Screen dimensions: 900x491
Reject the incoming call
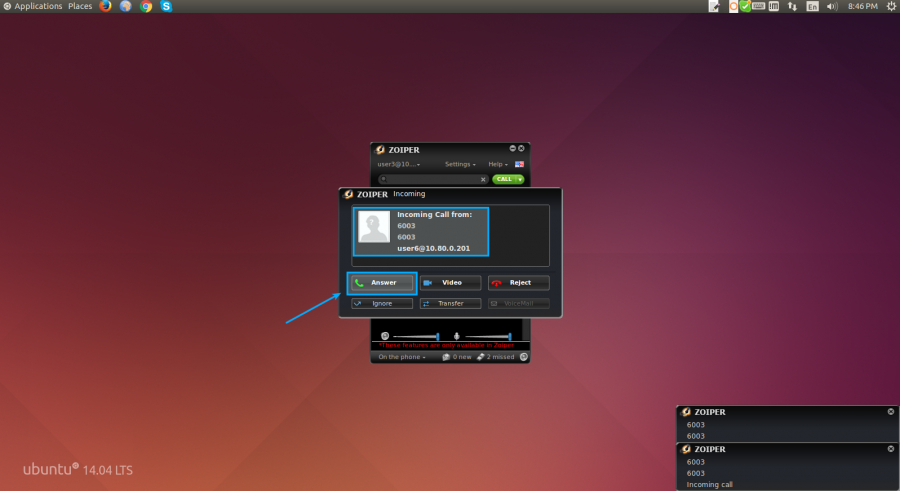point(518,283)
